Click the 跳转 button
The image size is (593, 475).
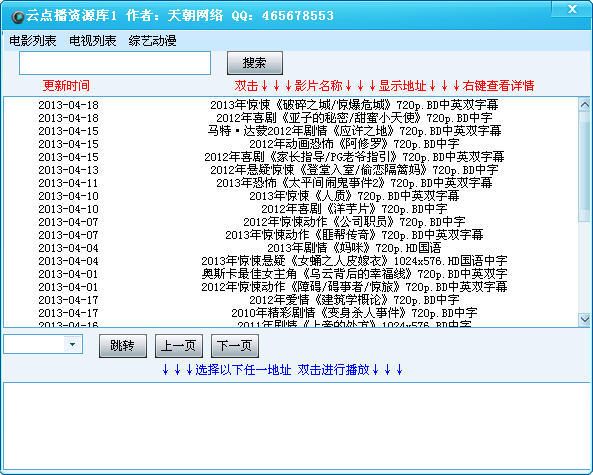pos(123,345)
